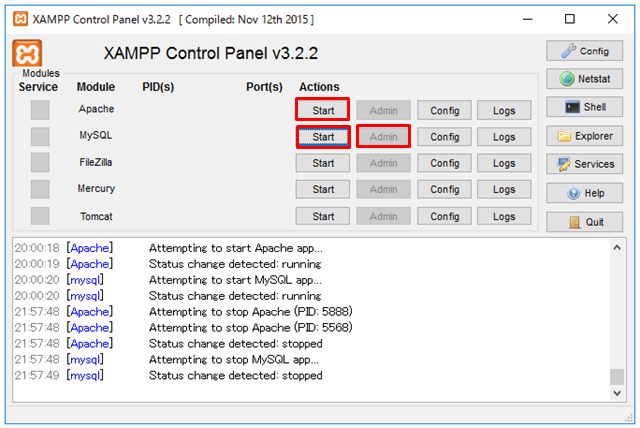Open Config with the wrench icon
The image size is (640, 428).
584,51
